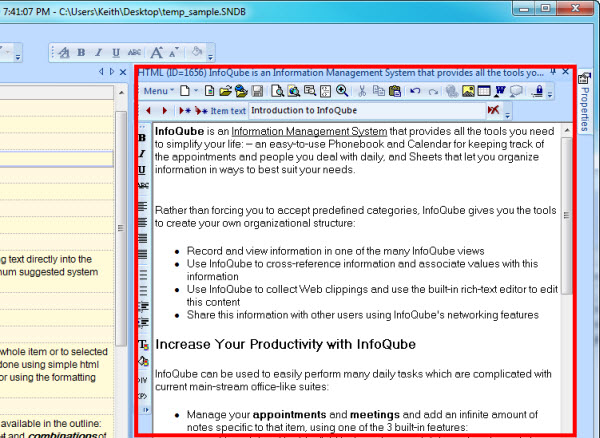Image resolution: width=600 pixels, height=438 pixels.
Task: Click the Item text label
Action: (x=228, y=111)
